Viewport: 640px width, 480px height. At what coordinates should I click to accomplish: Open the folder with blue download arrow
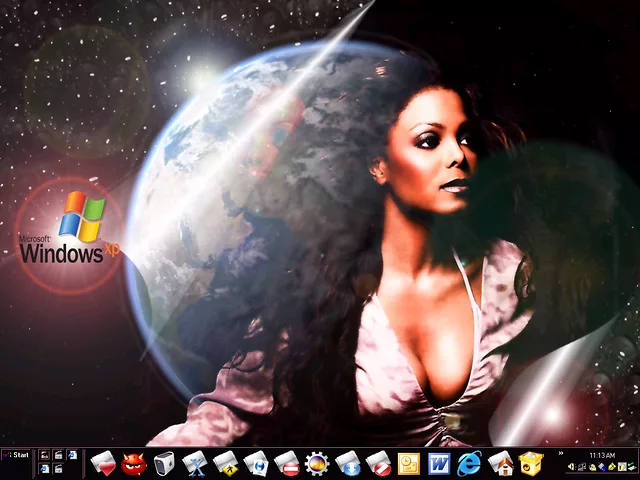pyautogui.click(x=348, y=463)
